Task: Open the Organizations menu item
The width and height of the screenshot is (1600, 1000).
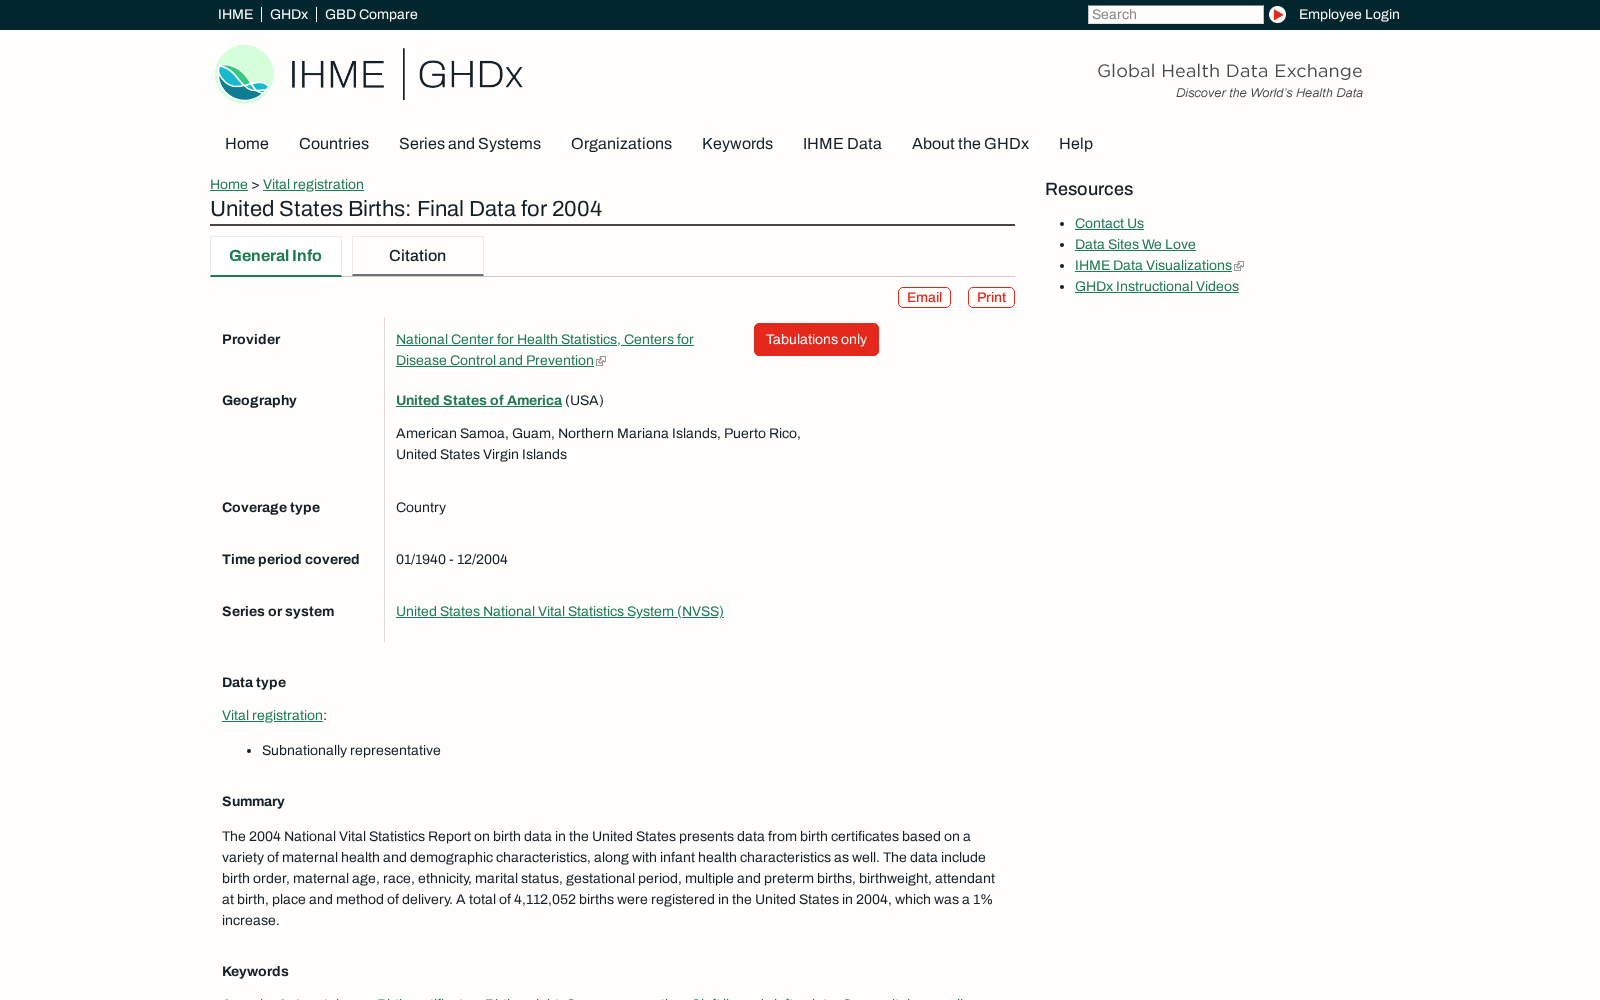Action: tap(621, 144)
